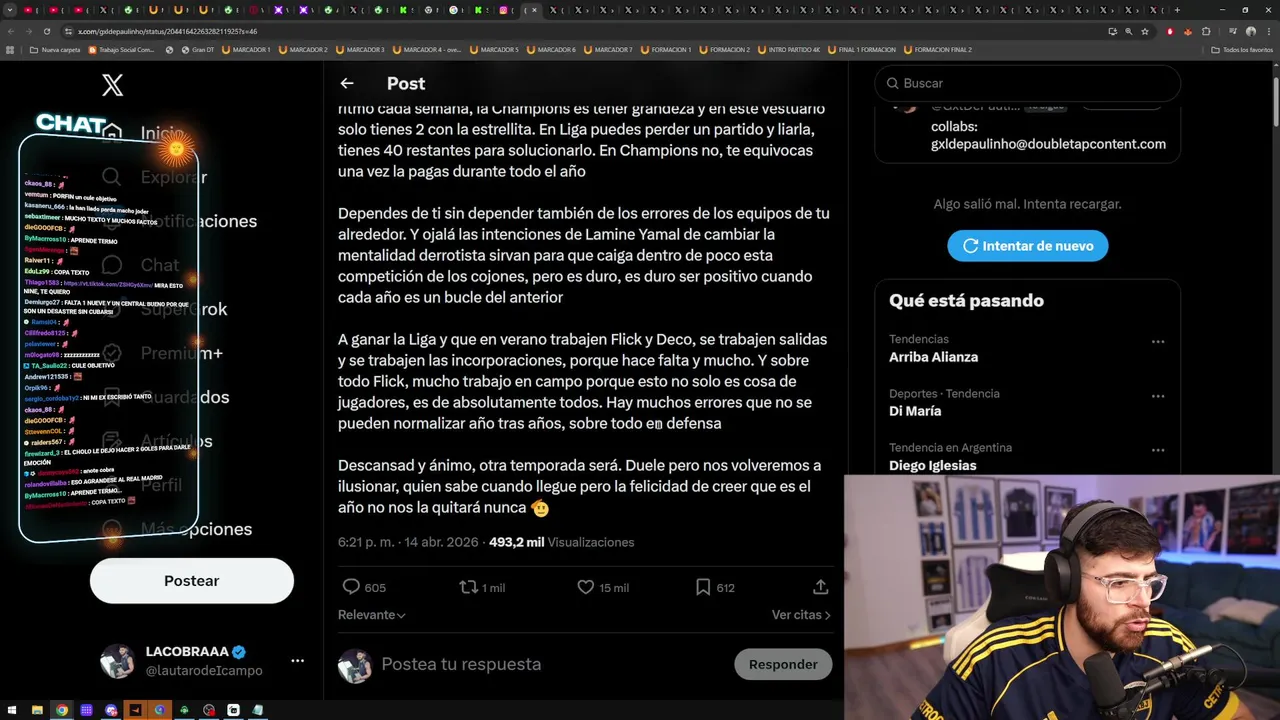Open INTRO PARTIDO 4K bookmark
Image resolution: width=1280 pixels, height=720 pixels.
(x=789, y=49)
